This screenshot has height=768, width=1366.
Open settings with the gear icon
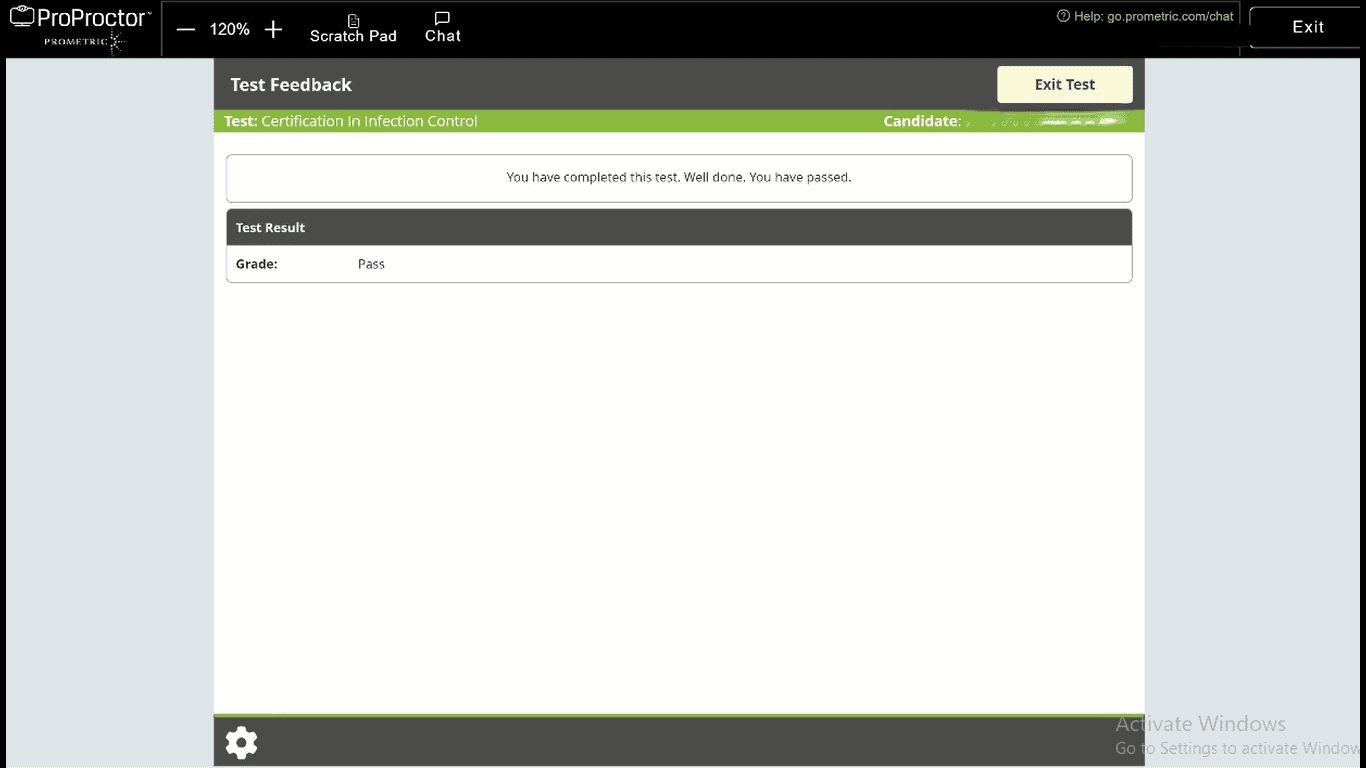pyautogui.click(x=241, y=743)
